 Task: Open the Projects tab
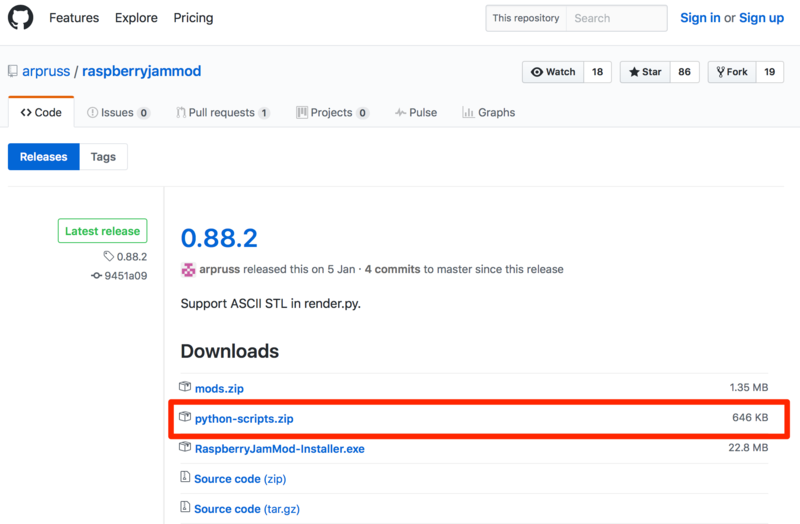(332, 112)
